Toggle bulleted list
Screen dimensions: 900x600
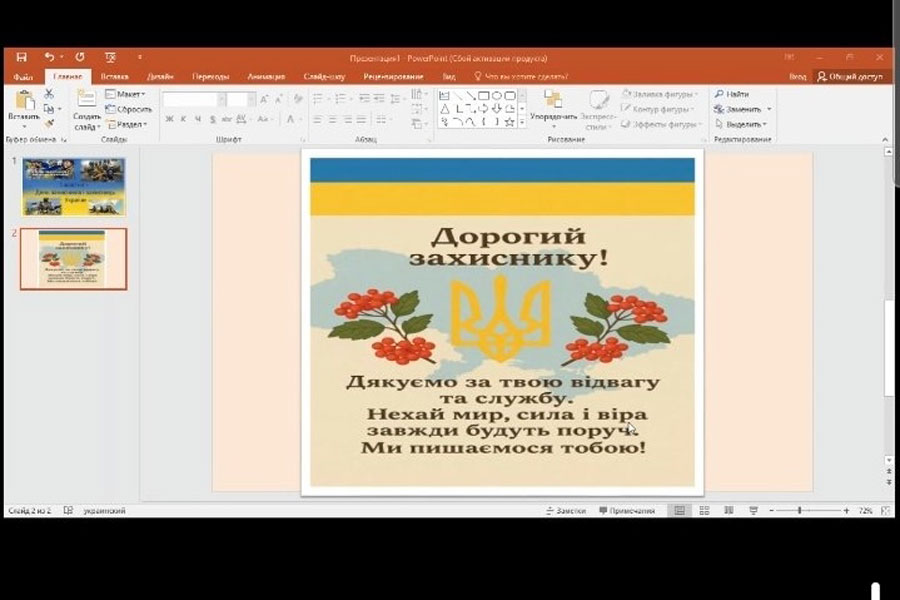tap(320, 99)
